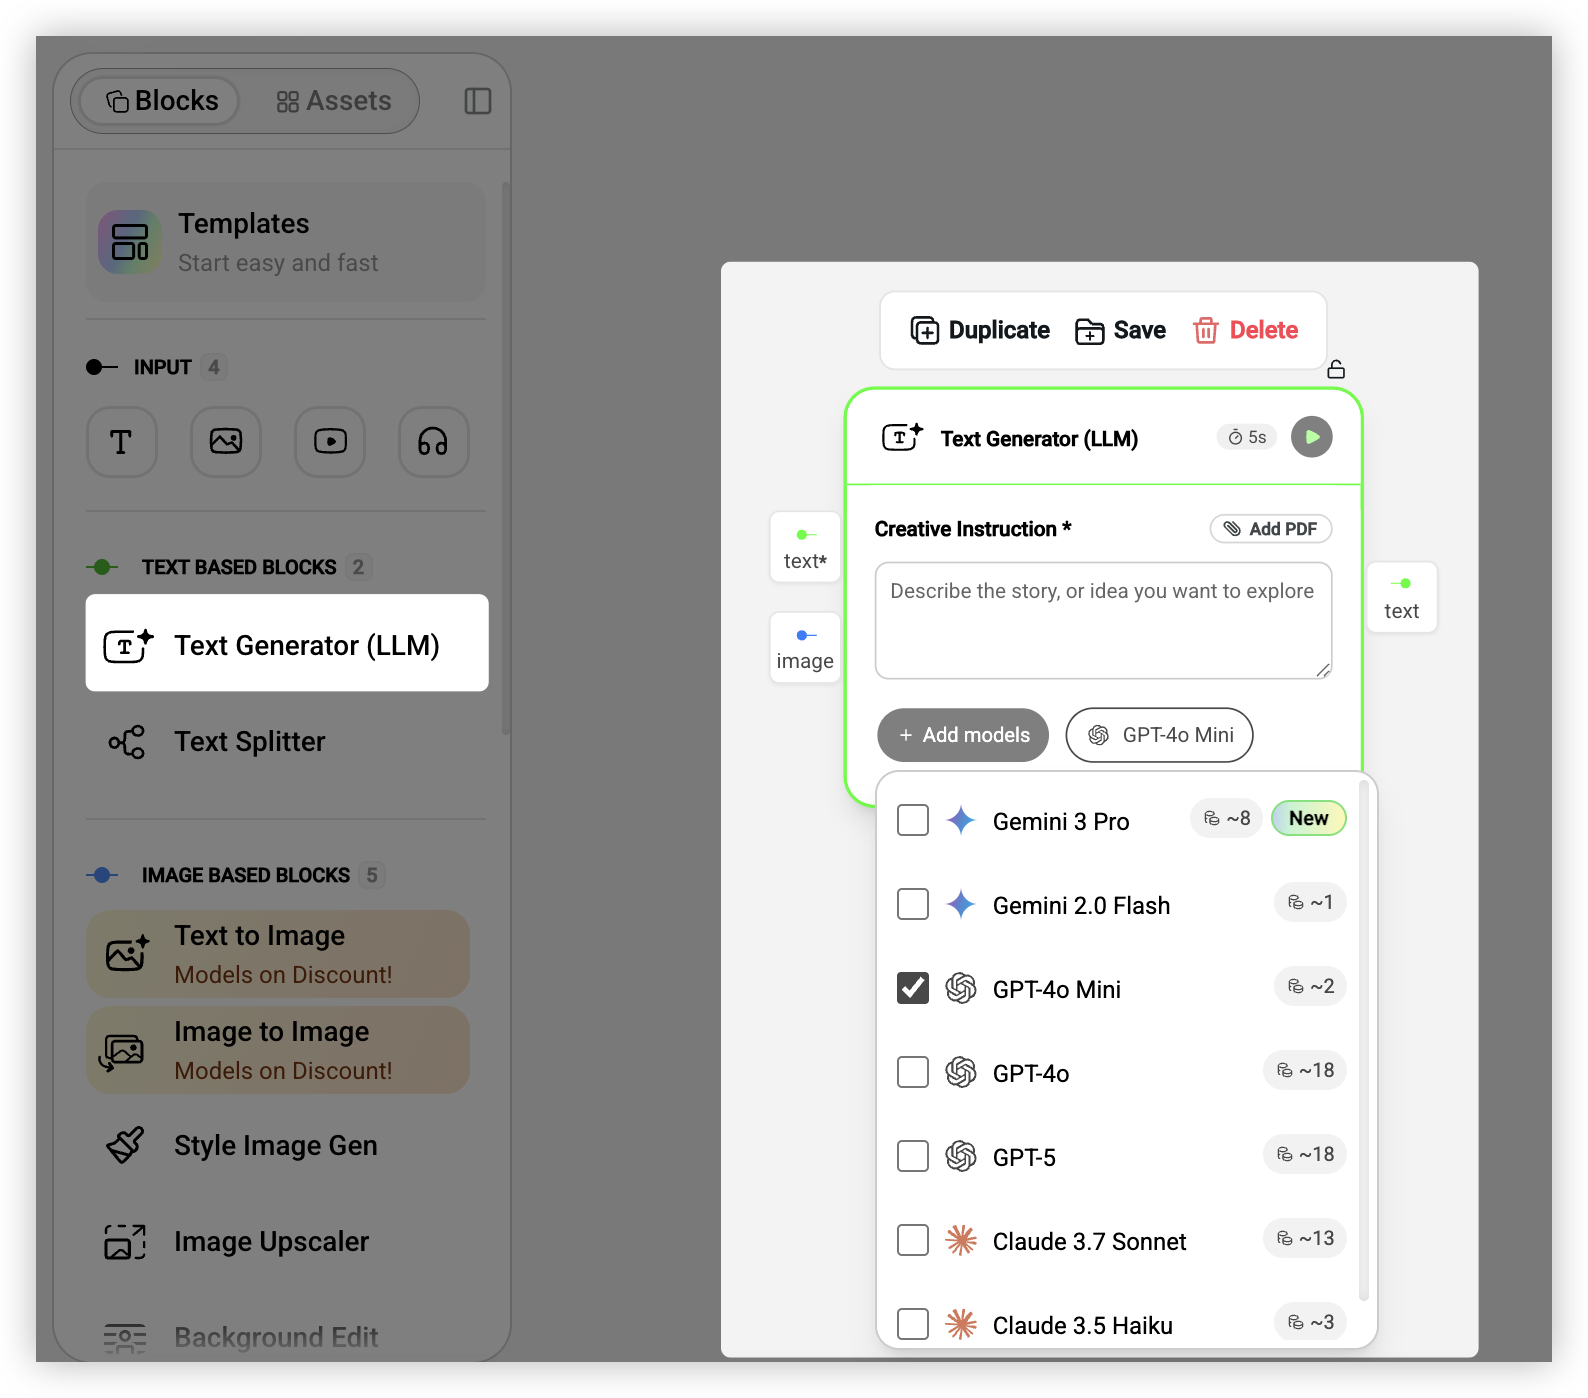Screen dimensions: 1588x1398
Task: Save the node to assets
Action: tap(1120, 330)
